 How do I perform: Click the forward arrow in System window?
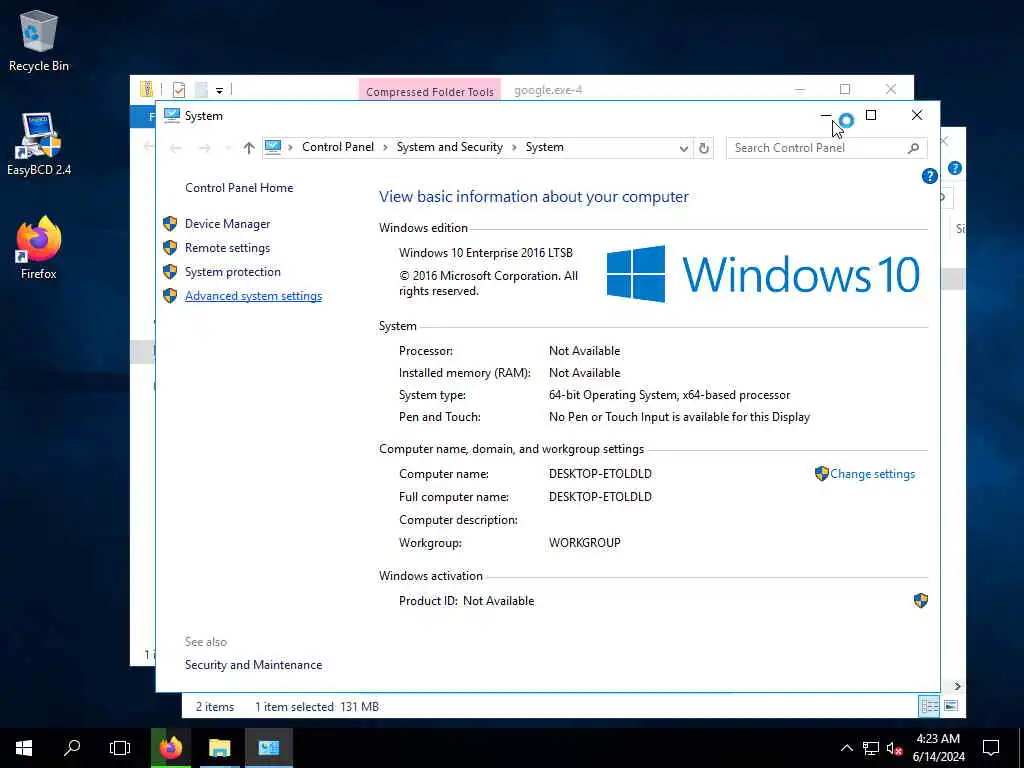[204, 148]
